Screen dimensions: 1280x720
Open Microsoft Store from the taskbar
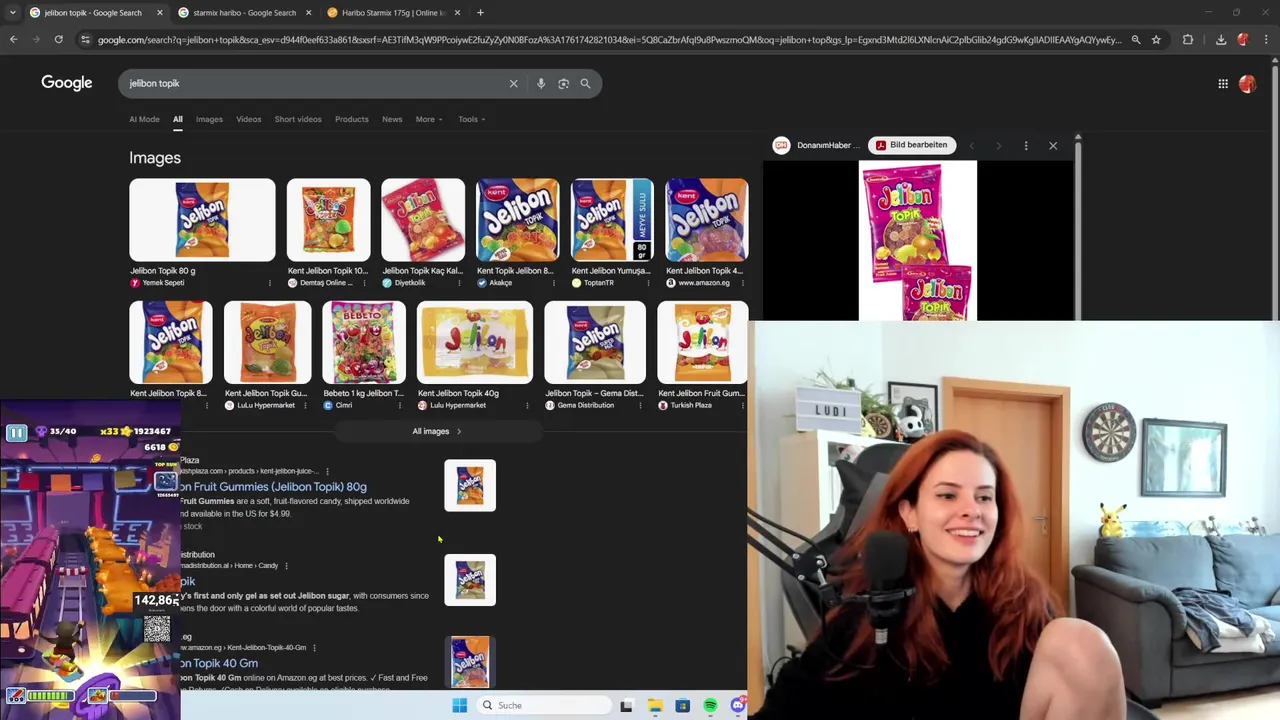point(682,706)
